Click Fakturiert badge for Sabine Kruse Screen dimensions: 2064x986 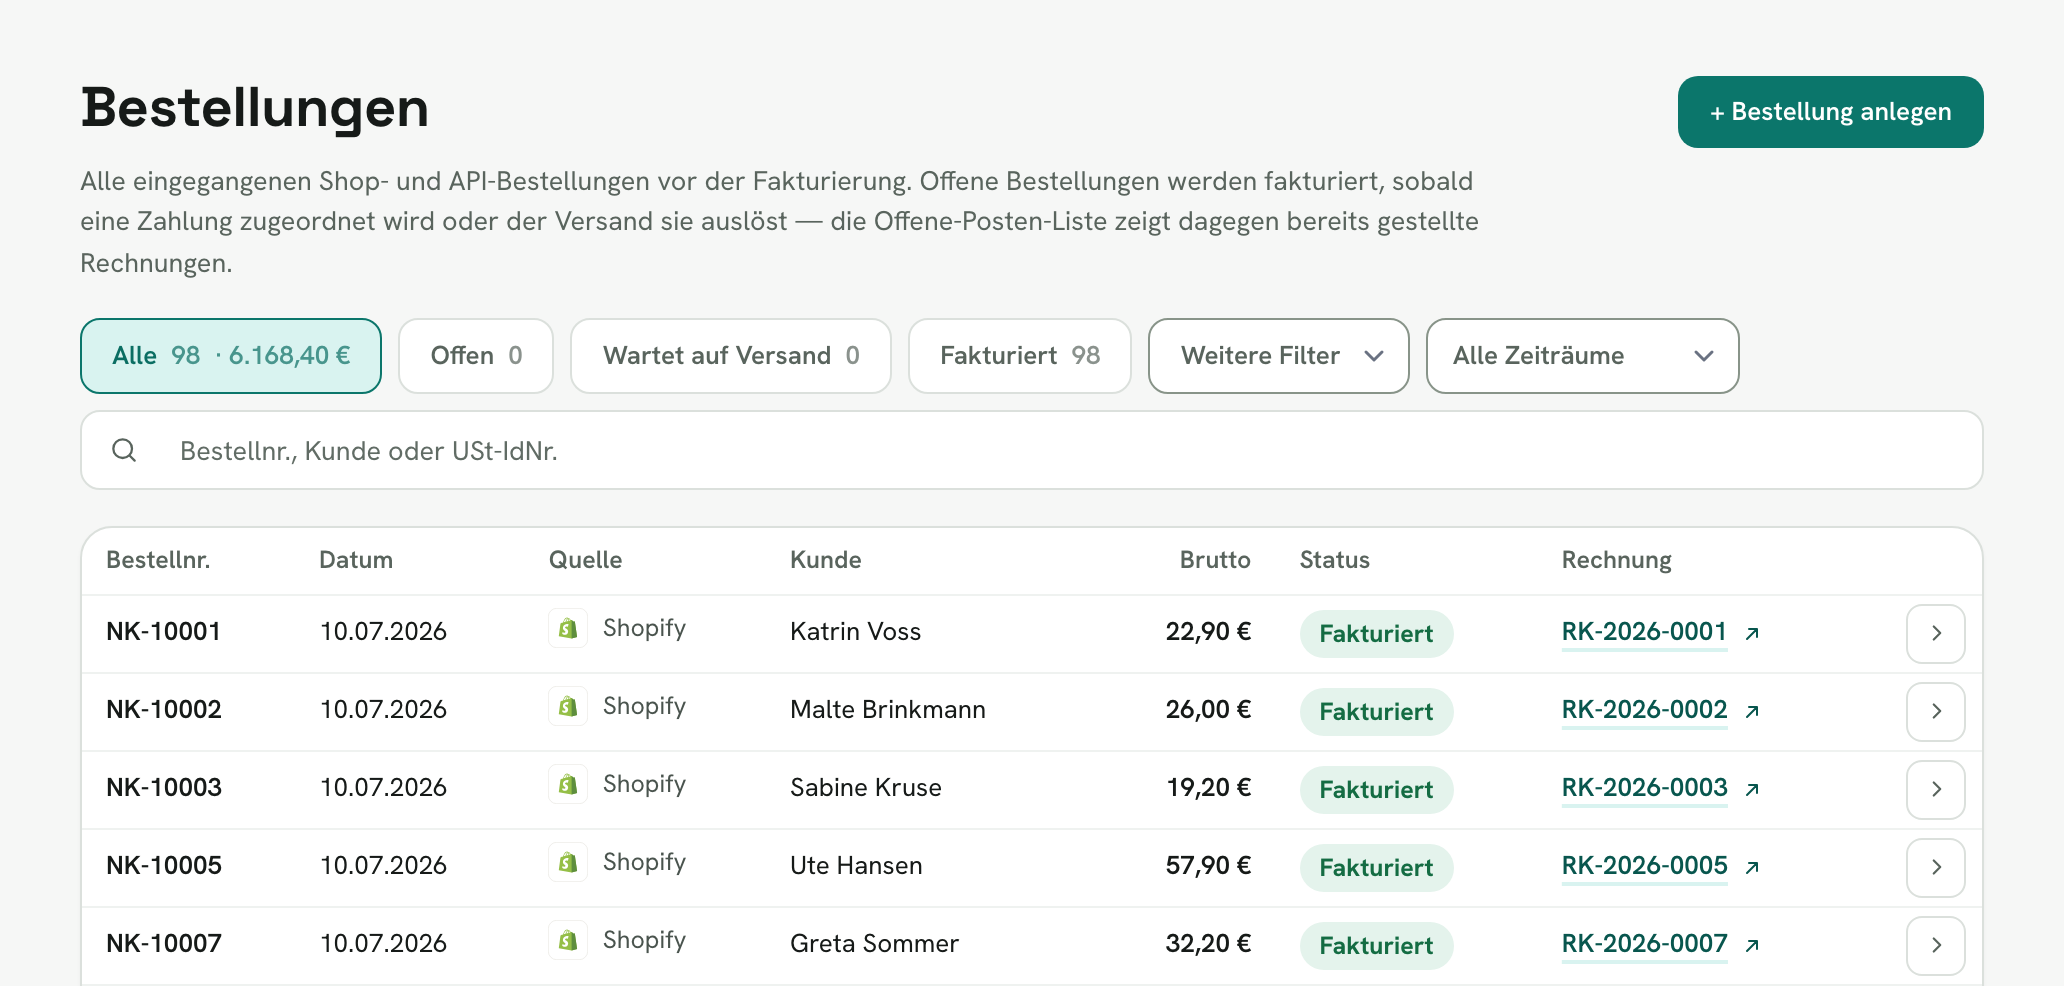point(1376,789)
